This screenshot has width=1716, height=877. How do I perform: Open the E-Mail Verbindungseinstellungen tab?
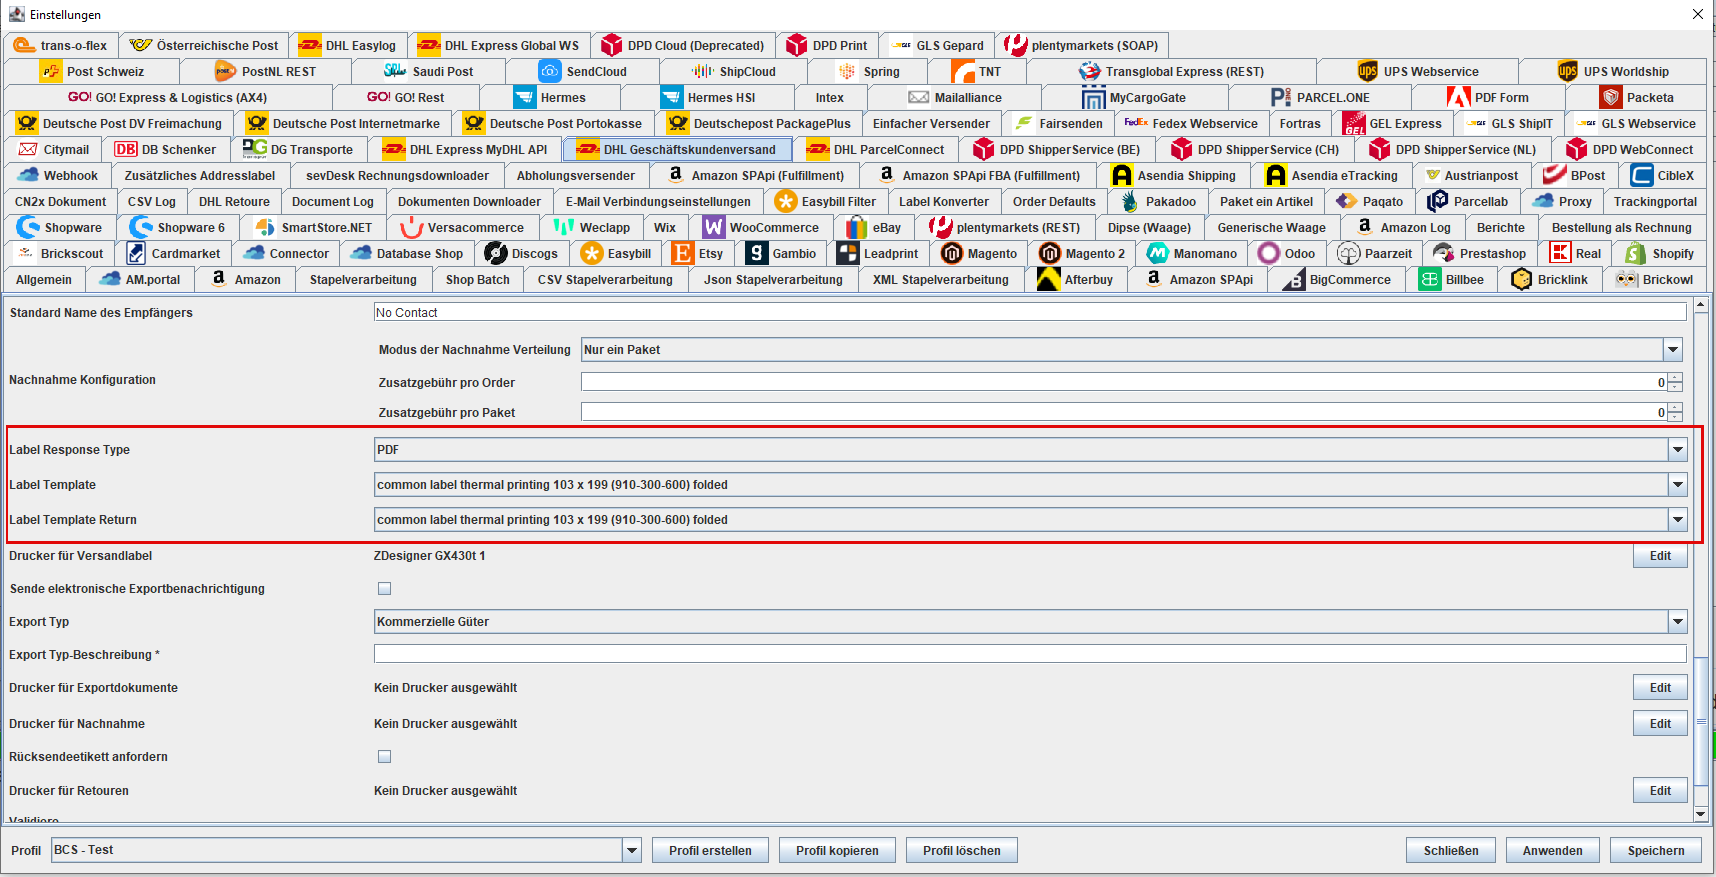[658, 201]
